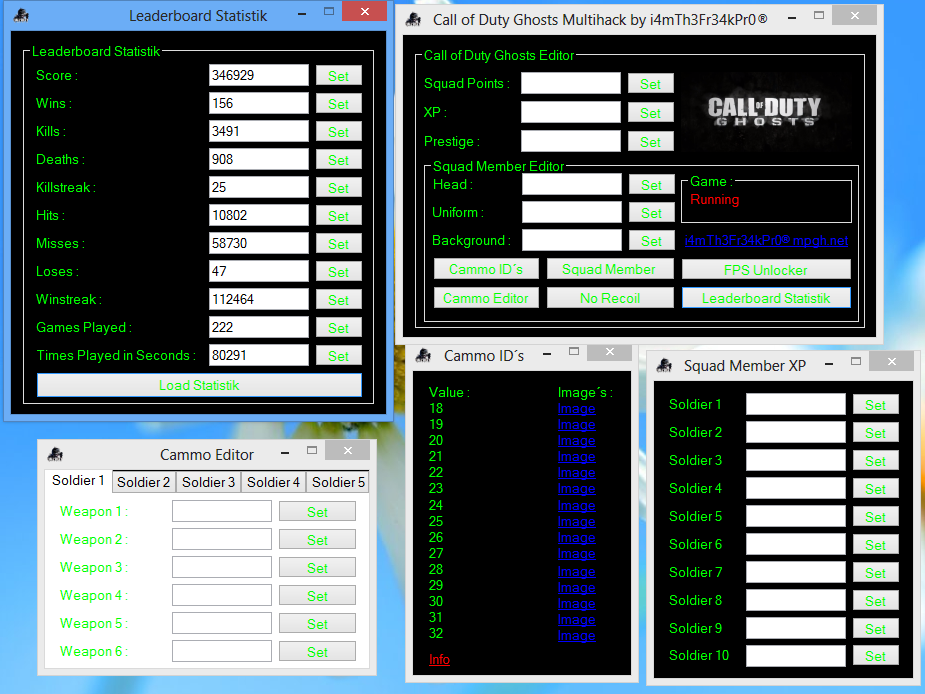Click the Wins value field
Image resolution: width=925 pixels, height=694 pixels.
pos(259,103)
